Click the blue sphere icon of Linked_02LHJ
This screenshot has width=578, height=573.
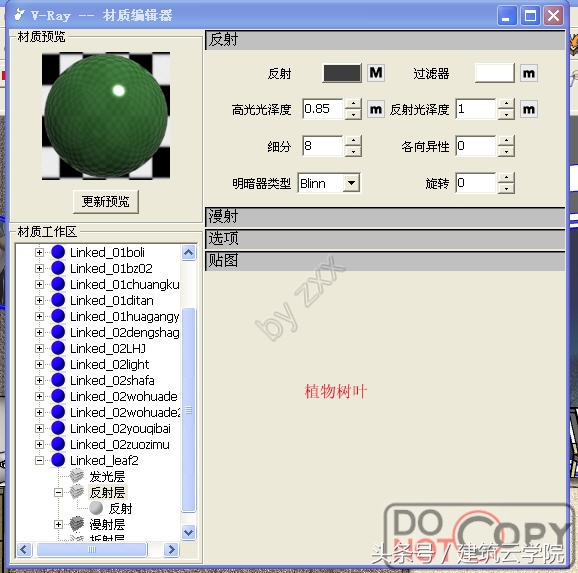pyautogui.click(x=58, y=348)
